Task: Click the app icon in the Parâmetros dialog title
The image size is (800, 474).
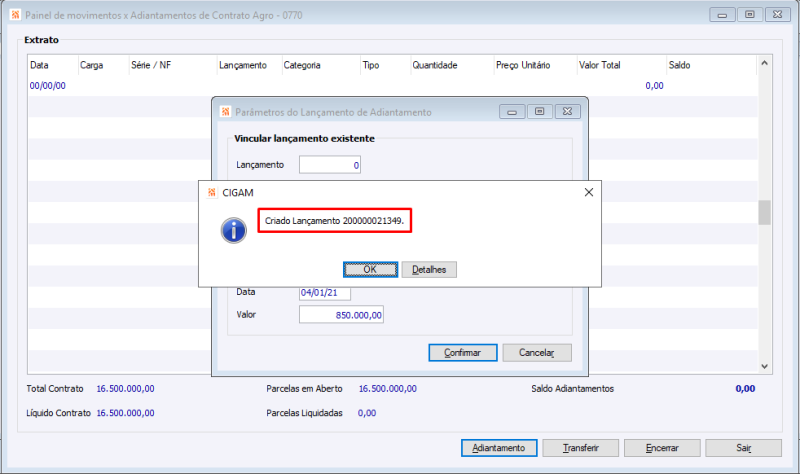Action: 226,112
